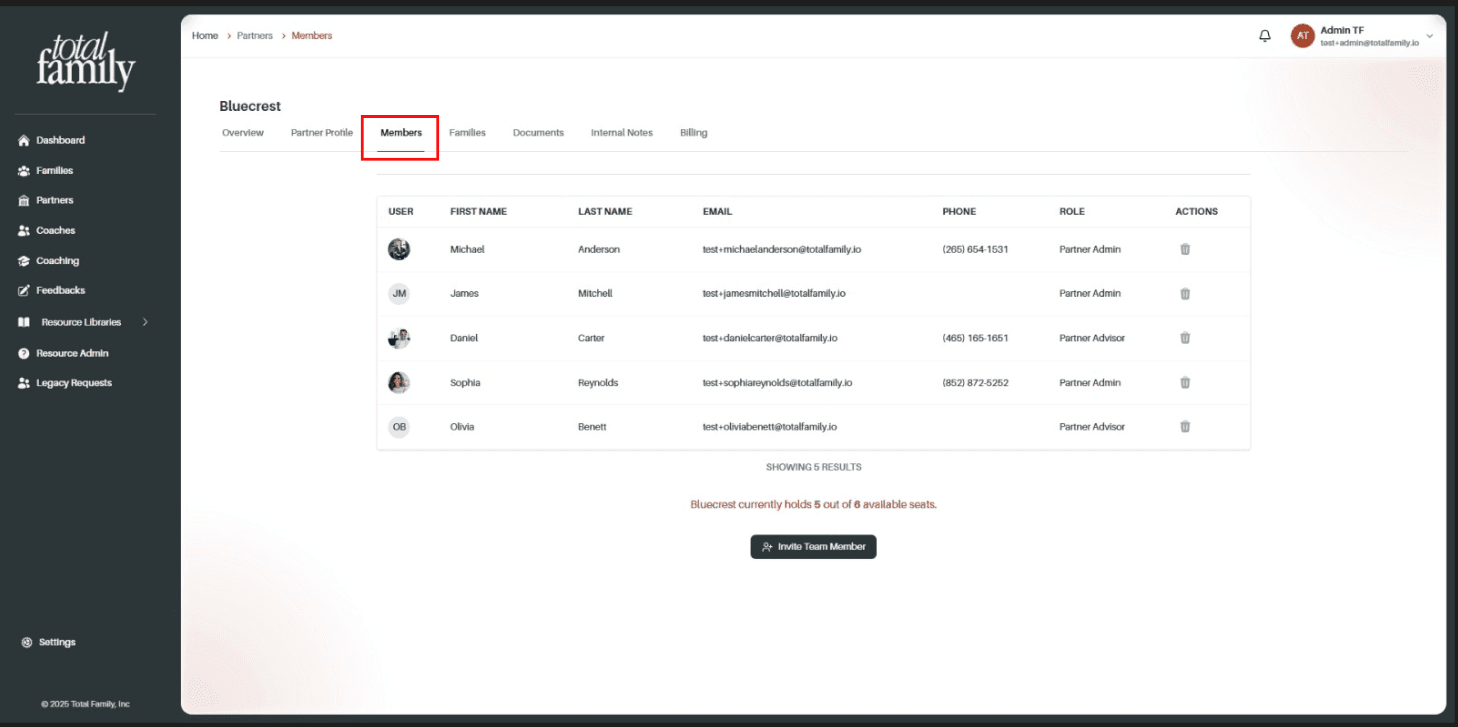Select the Members tab

point(401,133)
